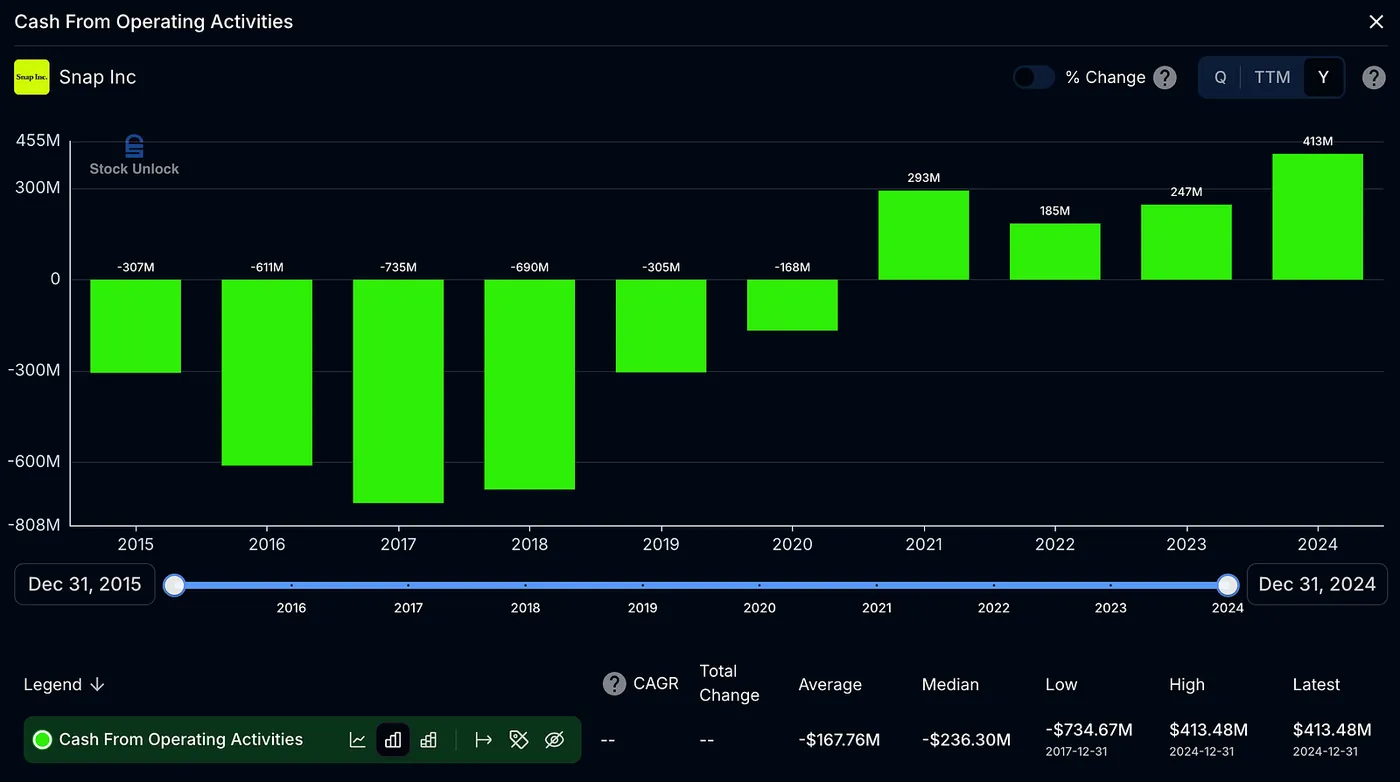Click the Snap Inc company name
The width and height of the screenshot is (1400, 782).
tap(98, 77)
